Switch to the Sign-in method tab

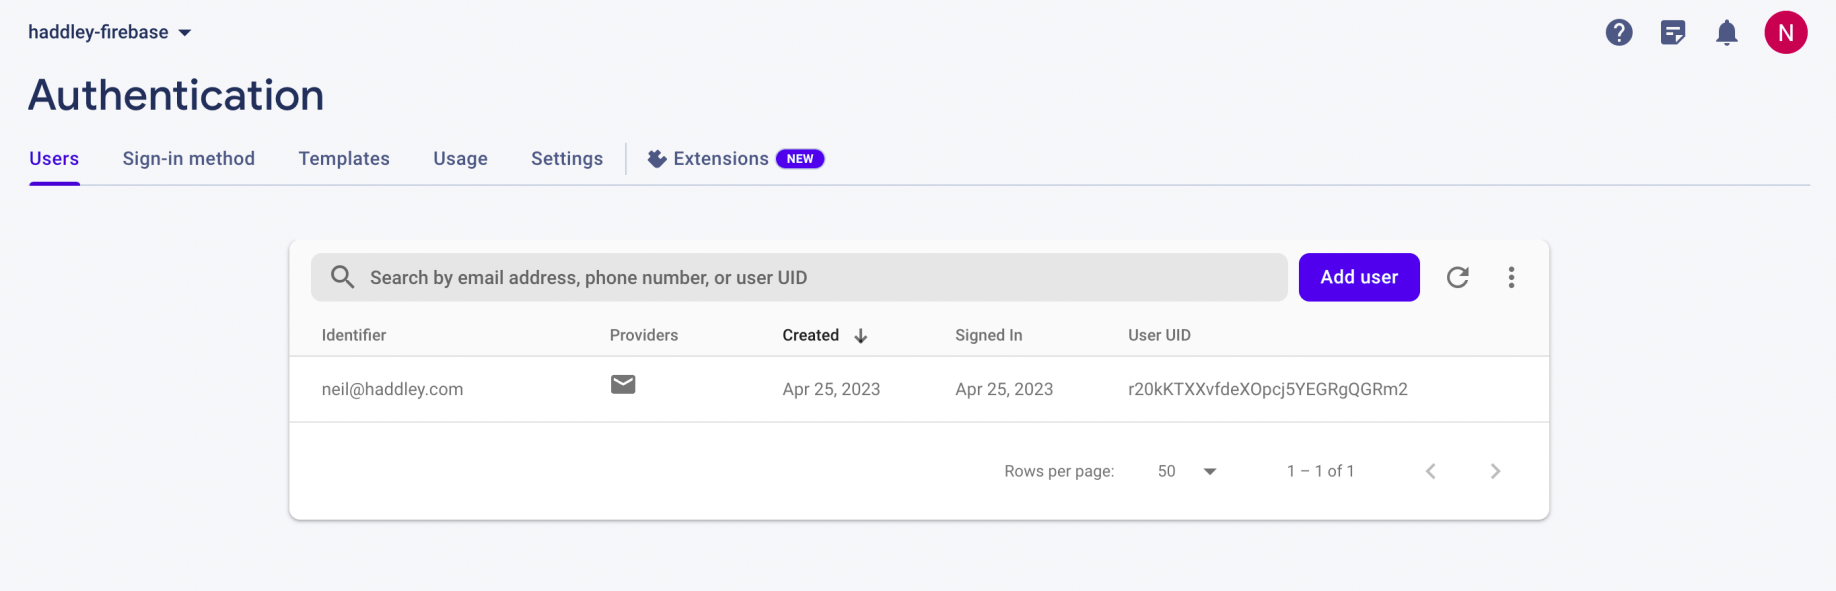pyautogui.click(x=188, y=159)
